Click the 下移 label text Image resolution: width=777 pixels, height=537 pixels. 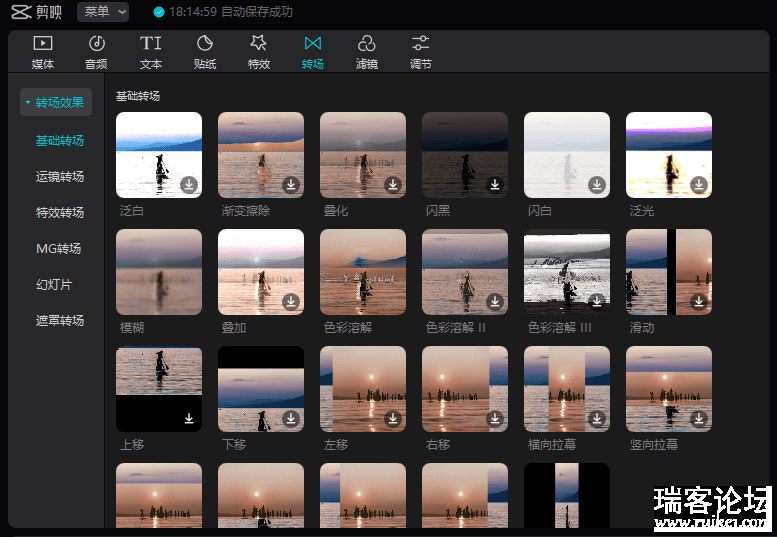[234, 445]
